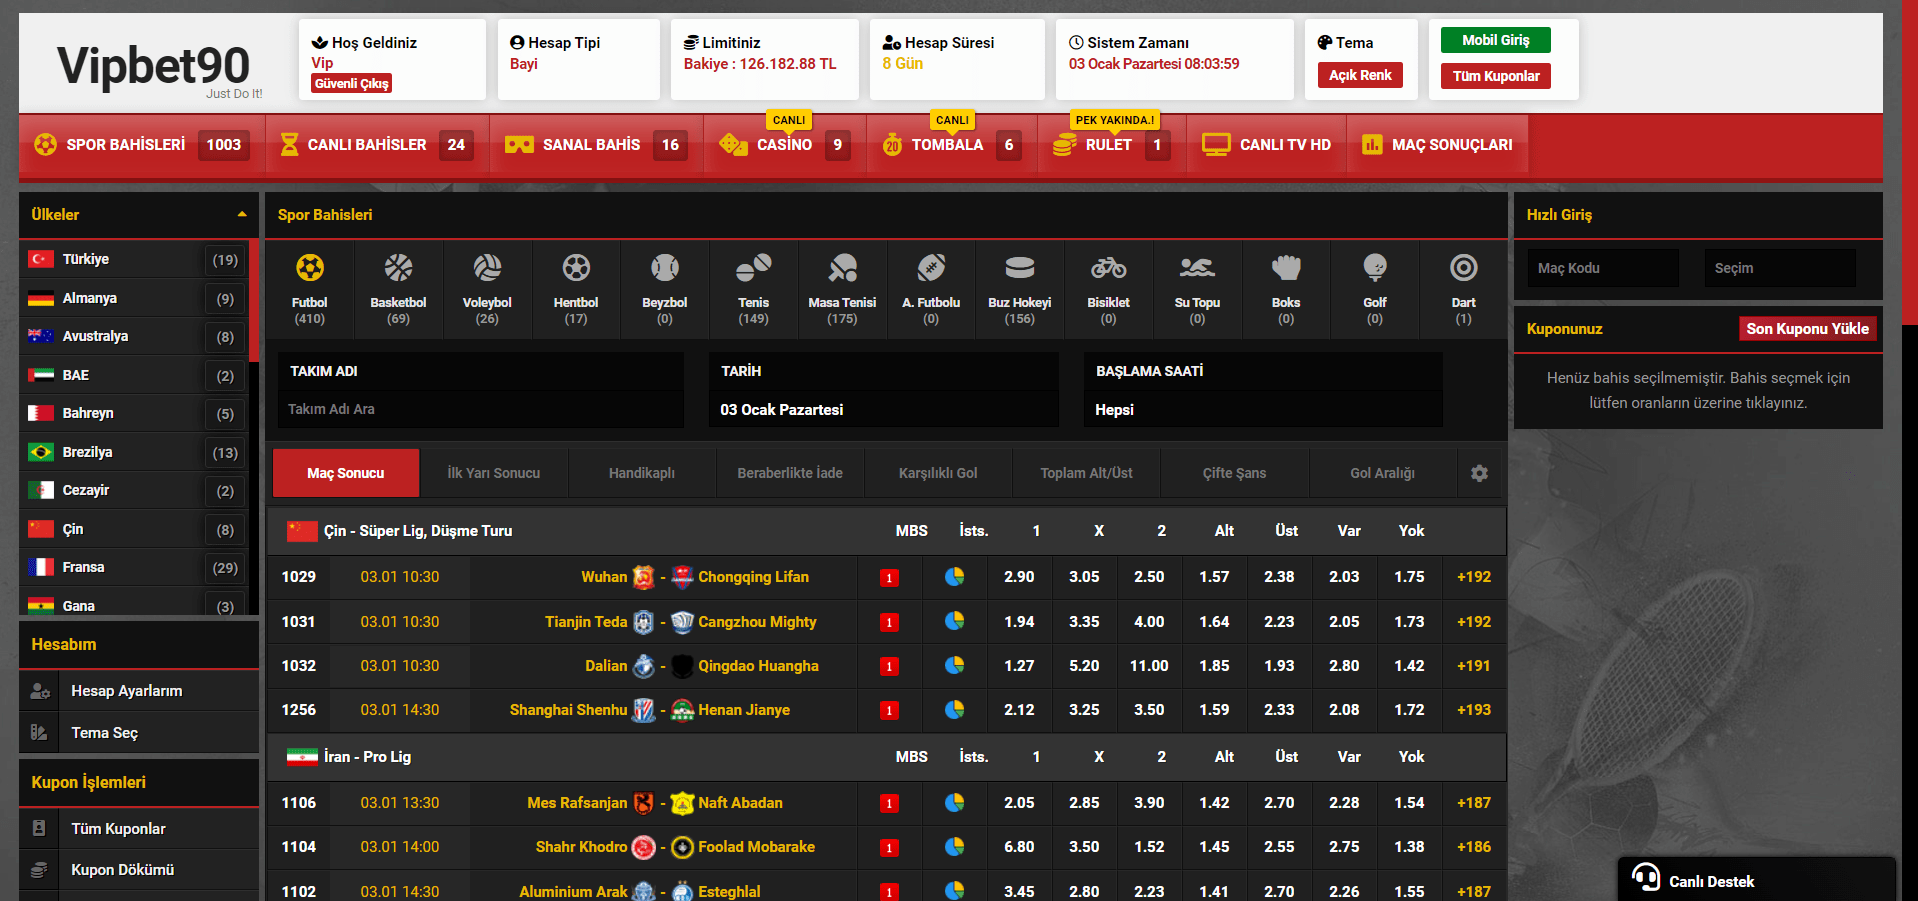This screenshot has height=901, width=1918.
Task: Expand more bets +193 for Shanghai Shenhu match
Action: (1474, 710)
